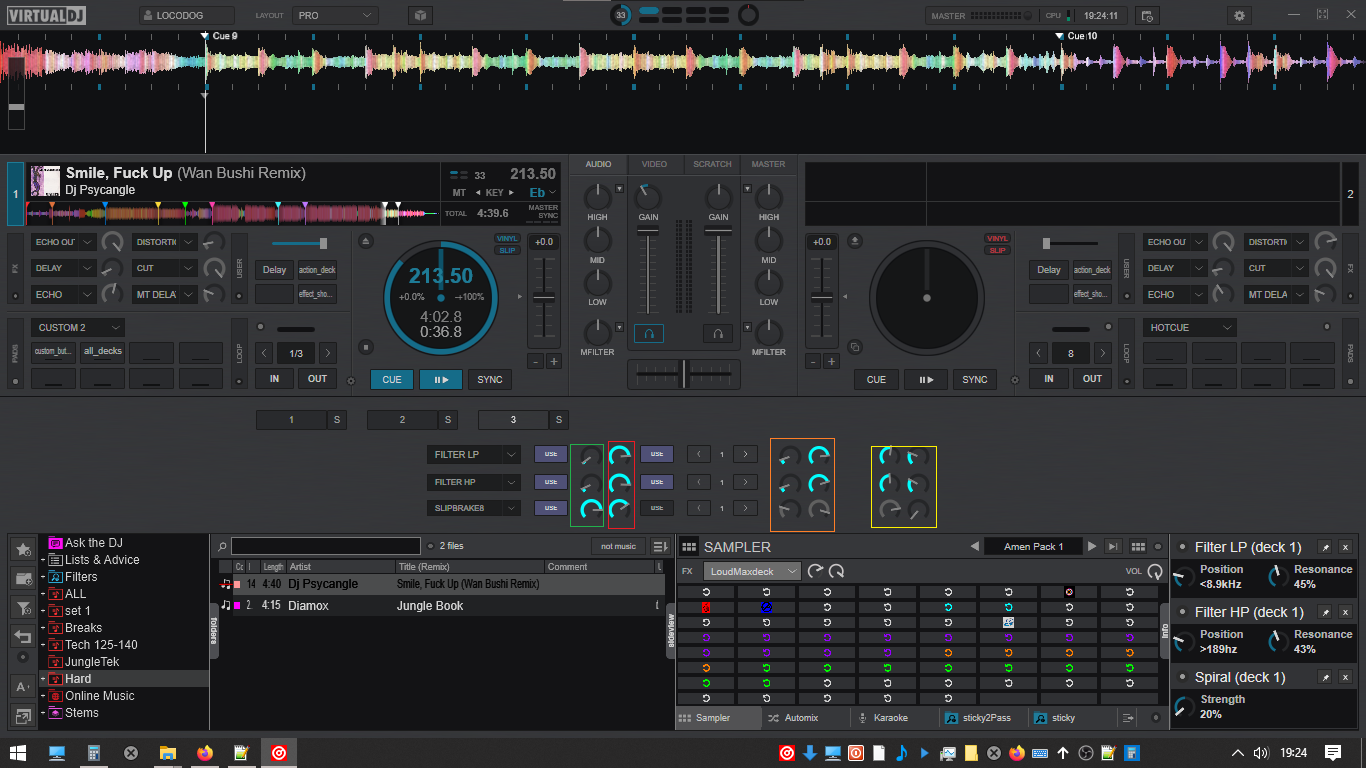The image size is (1366, 768).
Task: Toggle VINYL mode on deck 1
Action: click(x=507, y=238)
